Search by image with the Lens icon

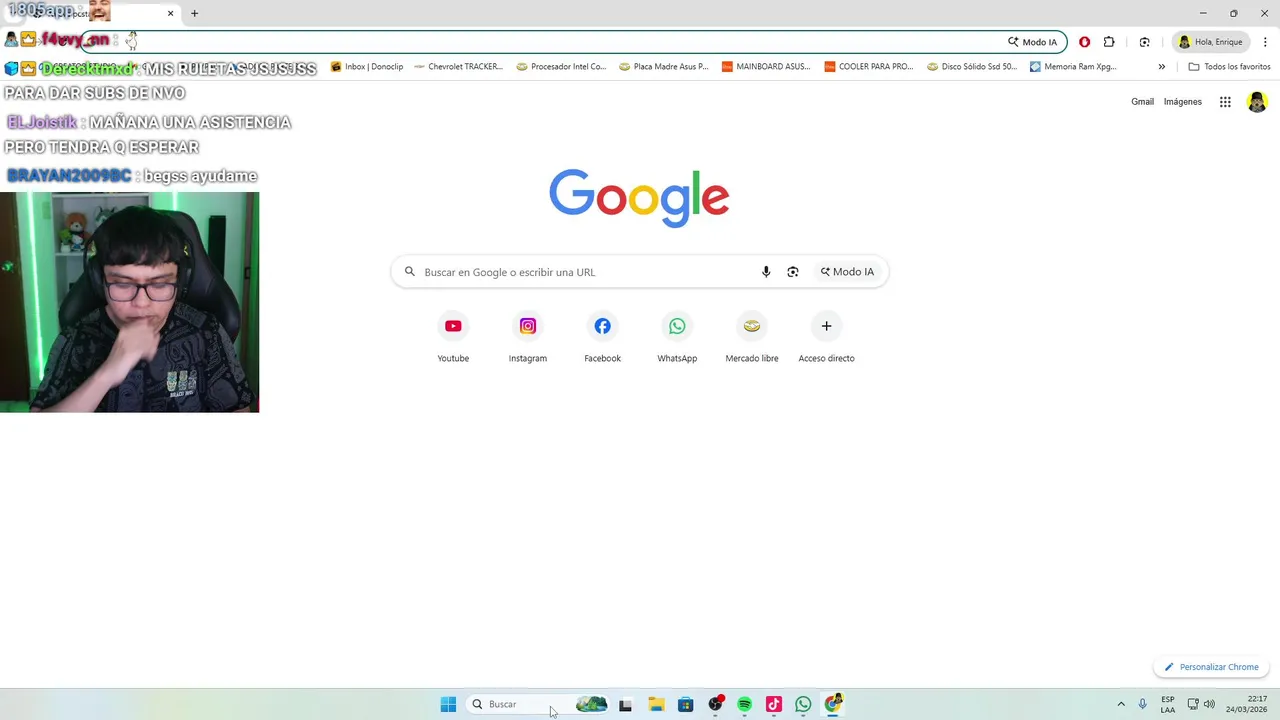pyautogui.click(x=793, y=272)
